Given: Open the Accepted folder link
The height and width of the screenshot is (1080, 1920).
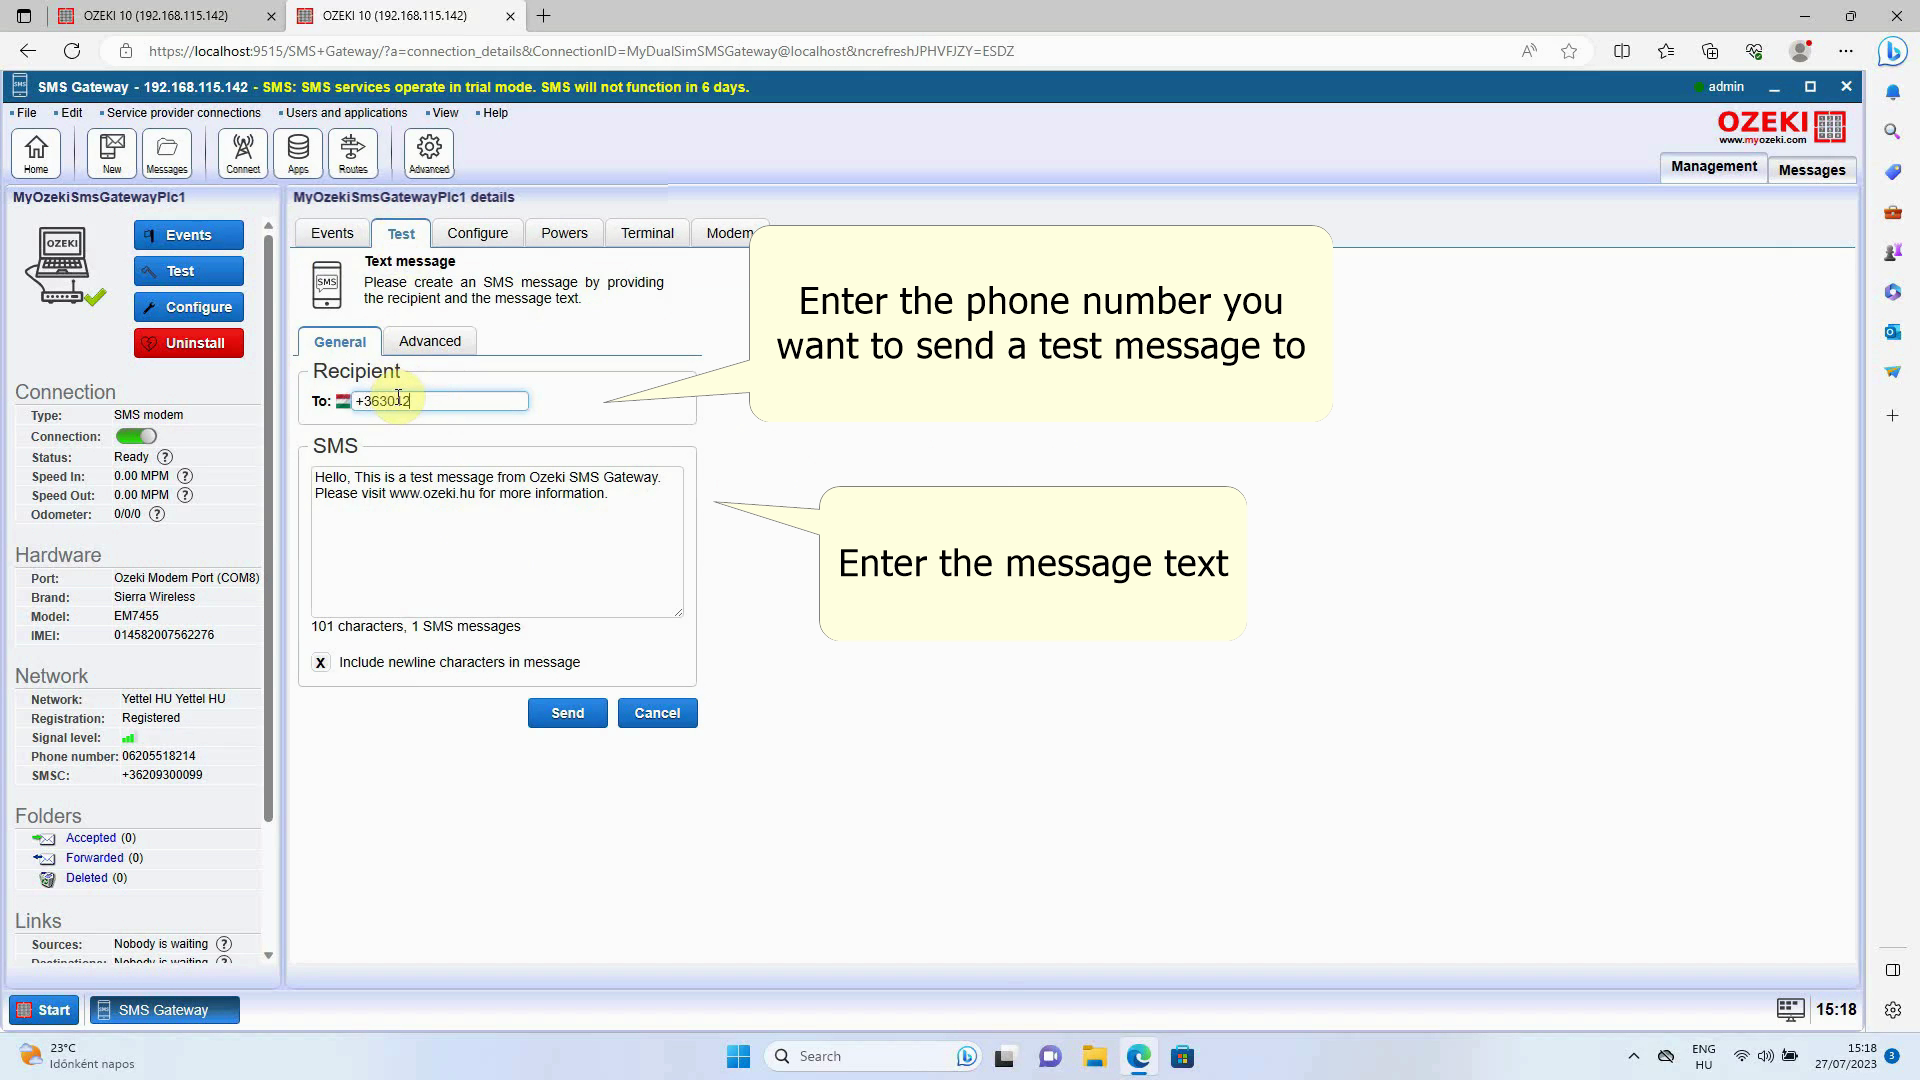Looking at the screenshot, I should 91,838.
